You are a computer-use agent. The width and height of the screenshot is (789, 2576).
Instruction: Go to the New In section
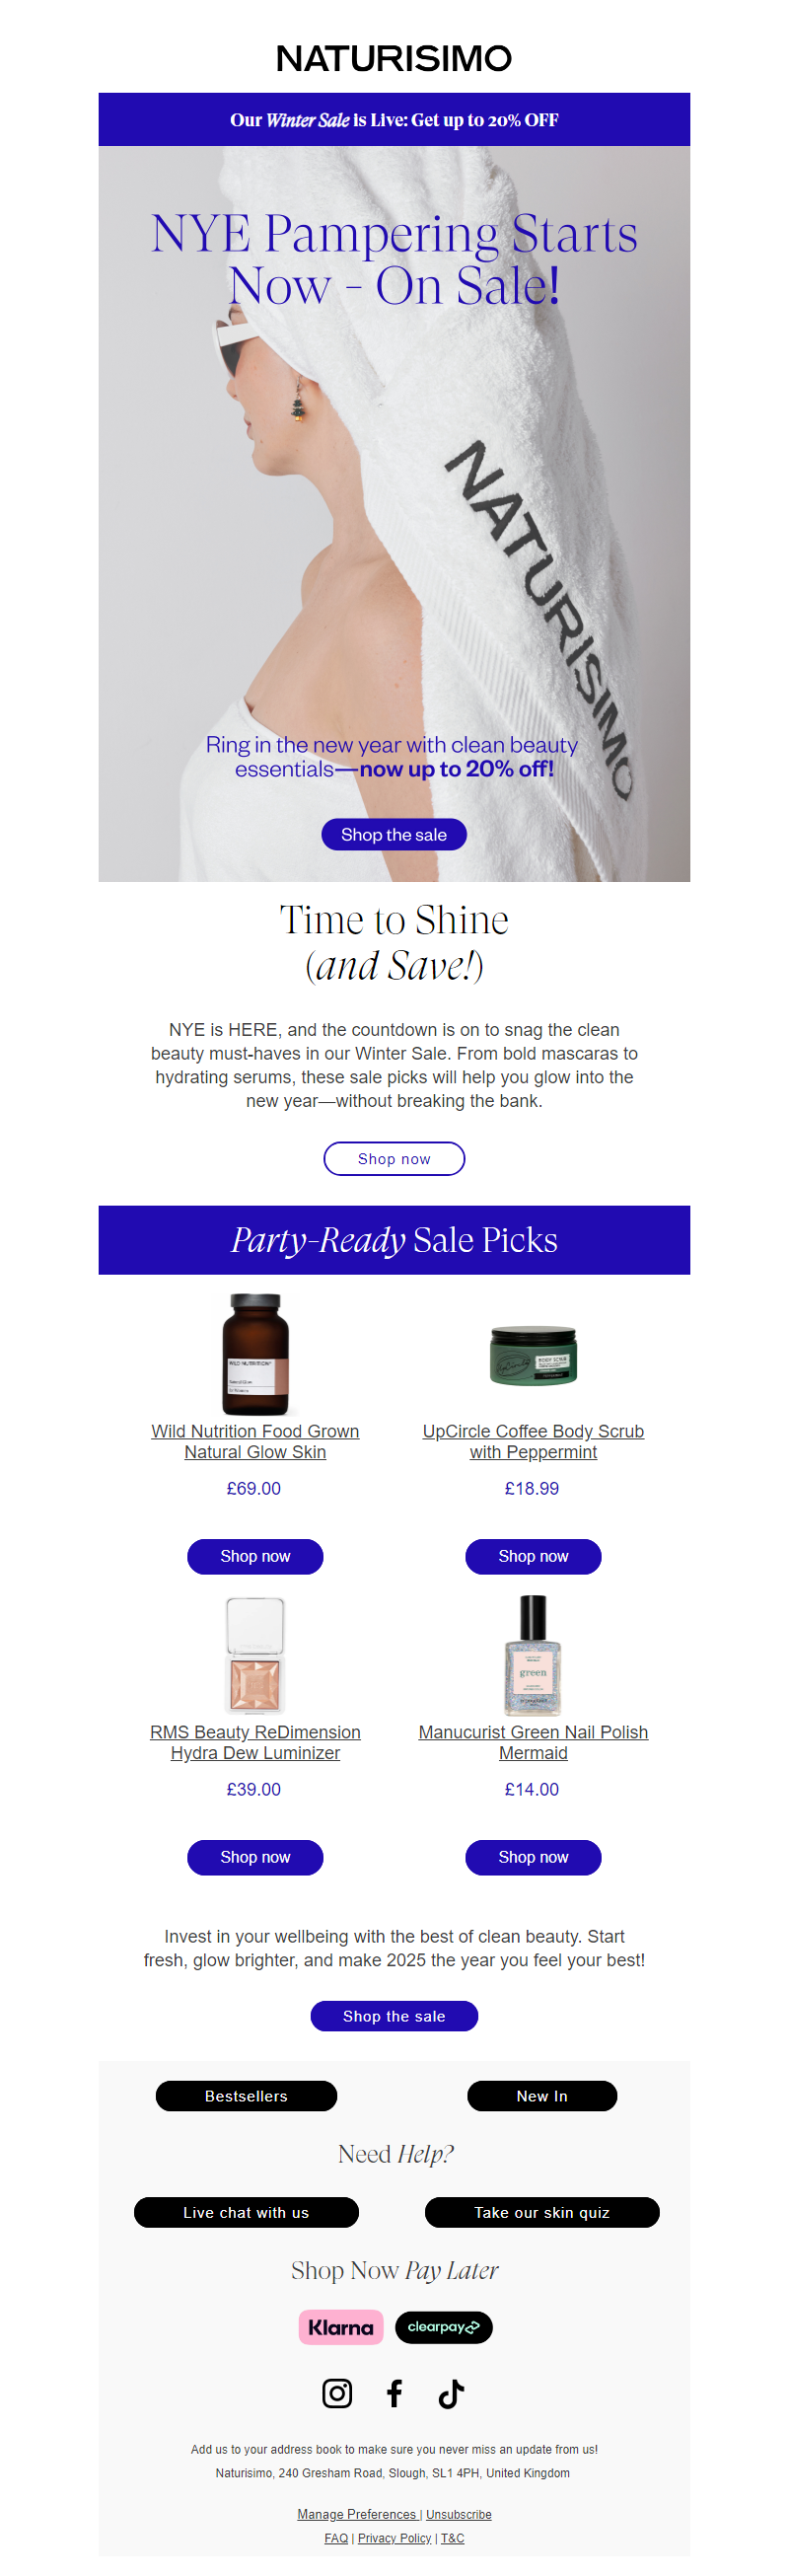pos(541,2096)
